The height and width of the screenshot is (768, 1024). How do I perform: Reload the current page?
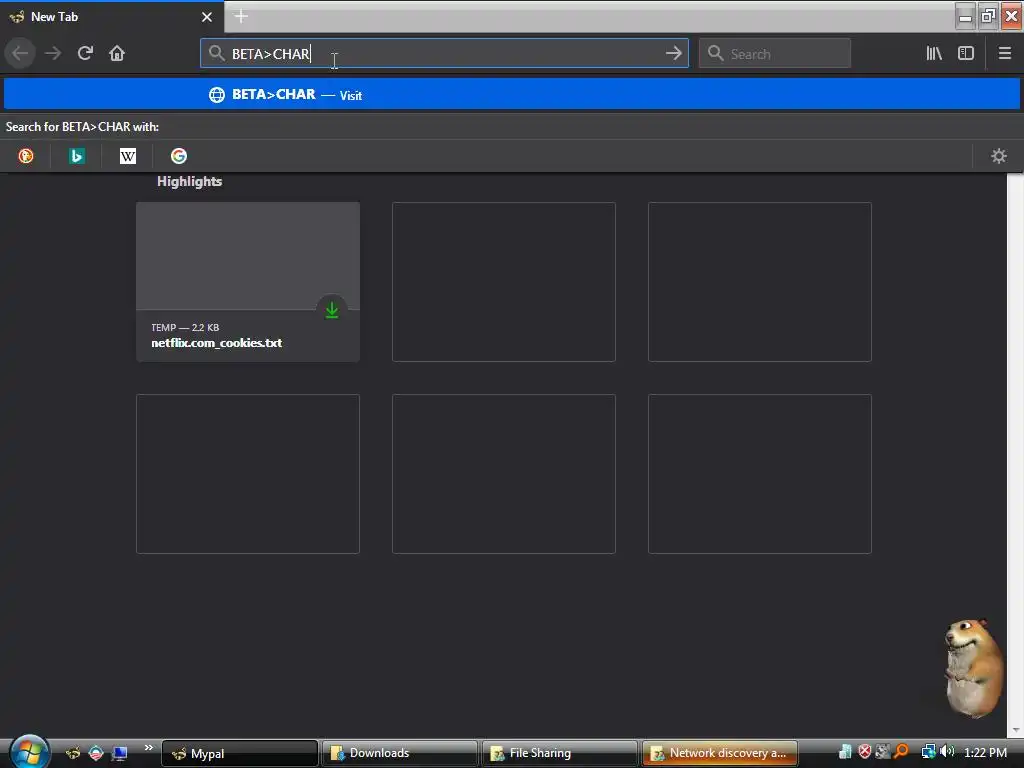tap(85, 53)
